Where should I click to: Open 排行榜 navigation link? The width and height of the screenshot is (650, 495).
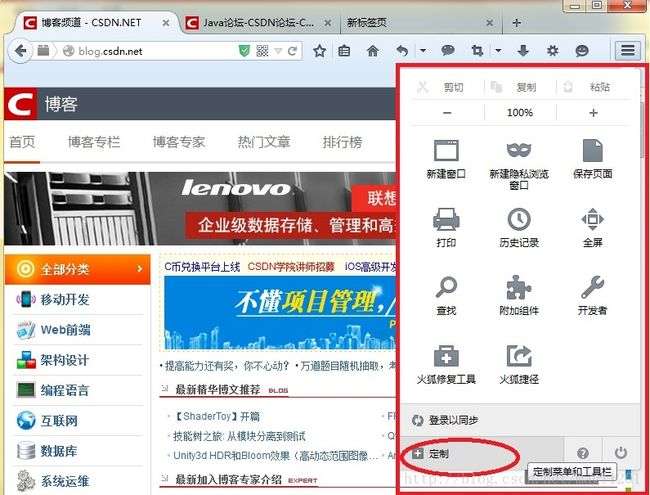point(342,142)
